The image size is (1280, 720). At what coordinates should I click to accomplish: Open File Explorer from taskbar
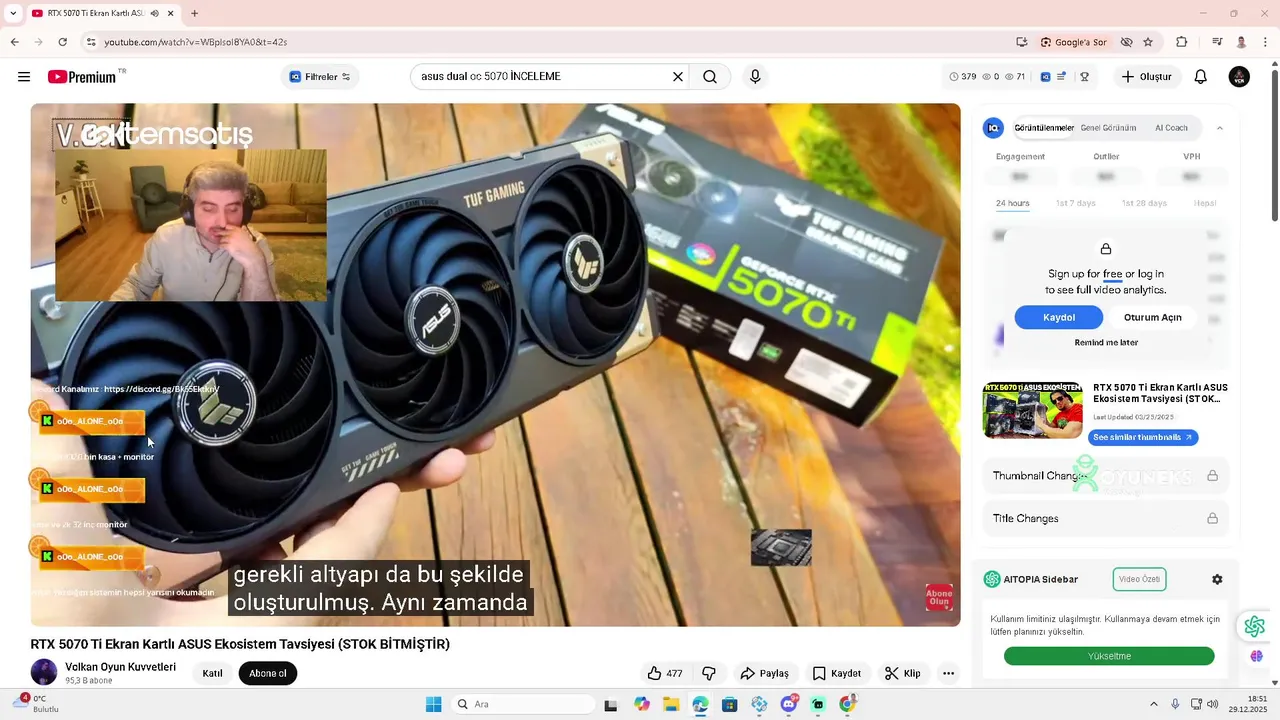point(671,704)
